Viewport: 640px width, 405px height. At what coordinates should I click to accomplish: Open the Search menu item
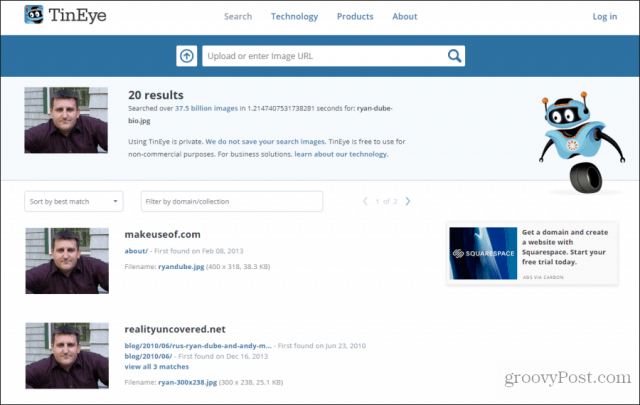tap(238, 16)
